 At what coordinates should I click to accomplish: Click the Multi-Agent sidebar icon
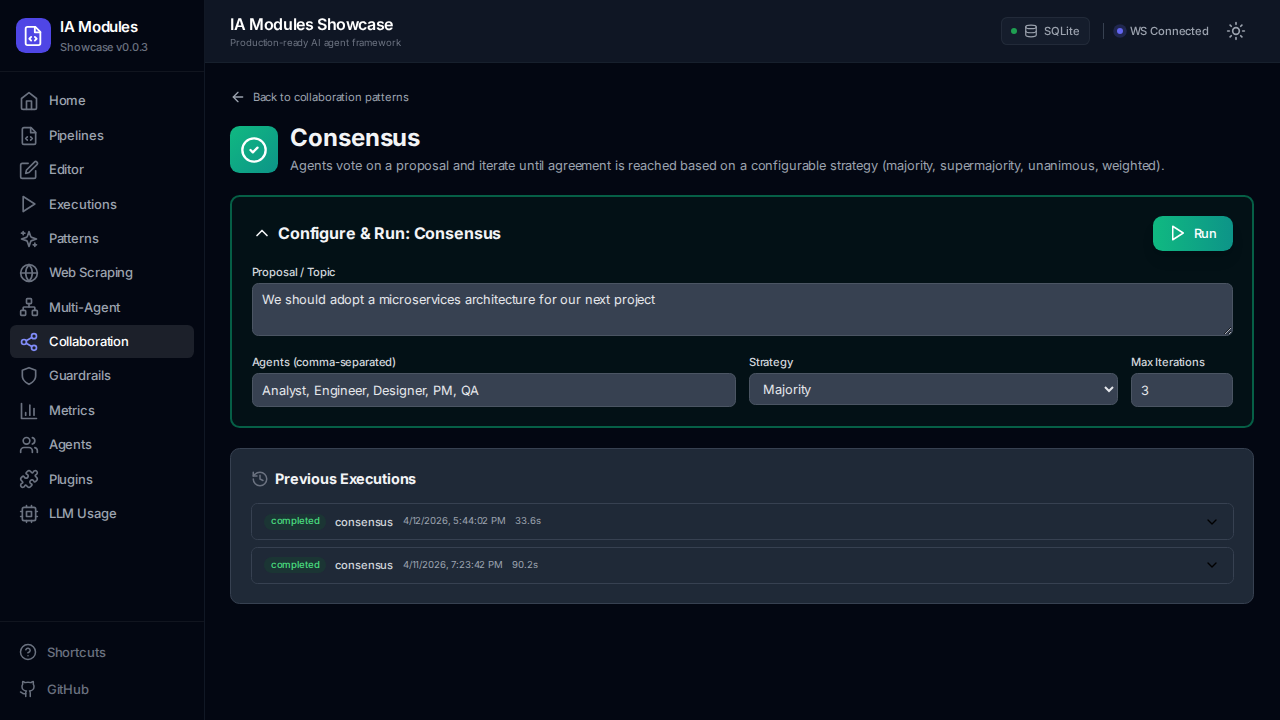click(x=31, y=307)
